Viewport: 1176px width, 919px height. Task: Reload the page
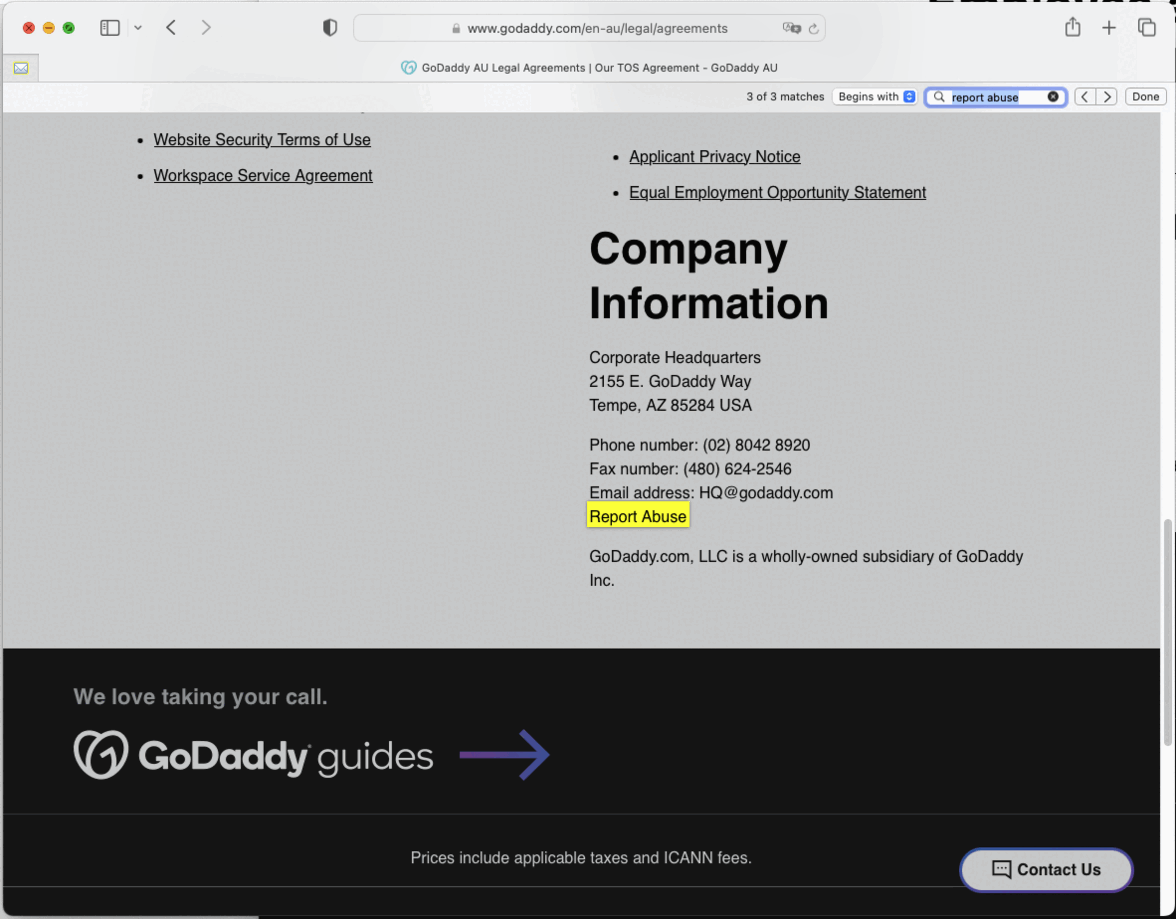[x=814, y=29]
